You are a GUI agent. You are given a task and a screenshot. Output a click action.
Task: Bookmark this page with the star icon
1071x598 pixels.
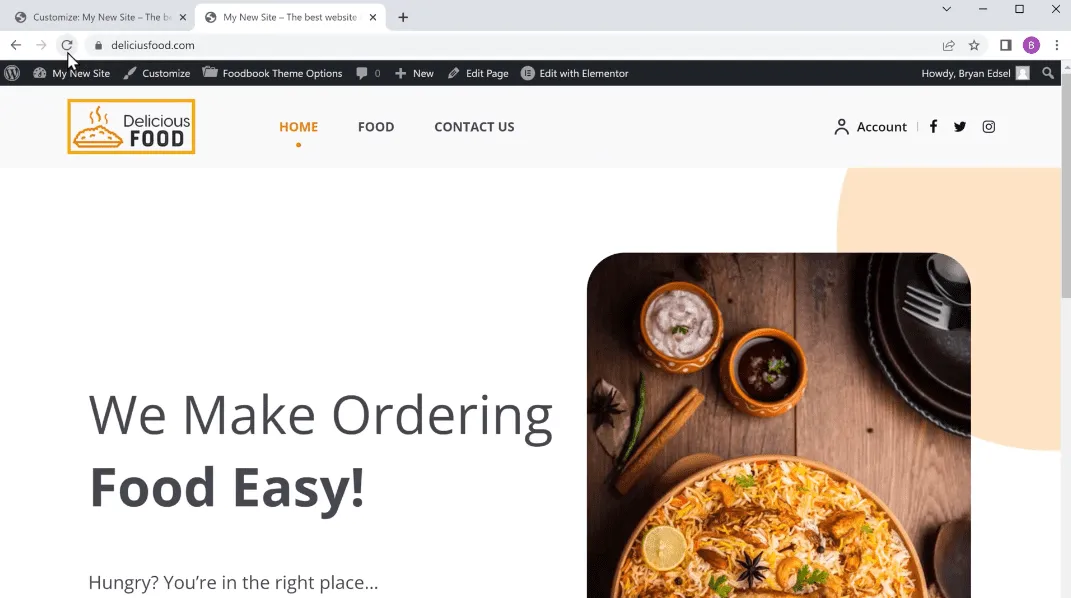tap(974, 45)
